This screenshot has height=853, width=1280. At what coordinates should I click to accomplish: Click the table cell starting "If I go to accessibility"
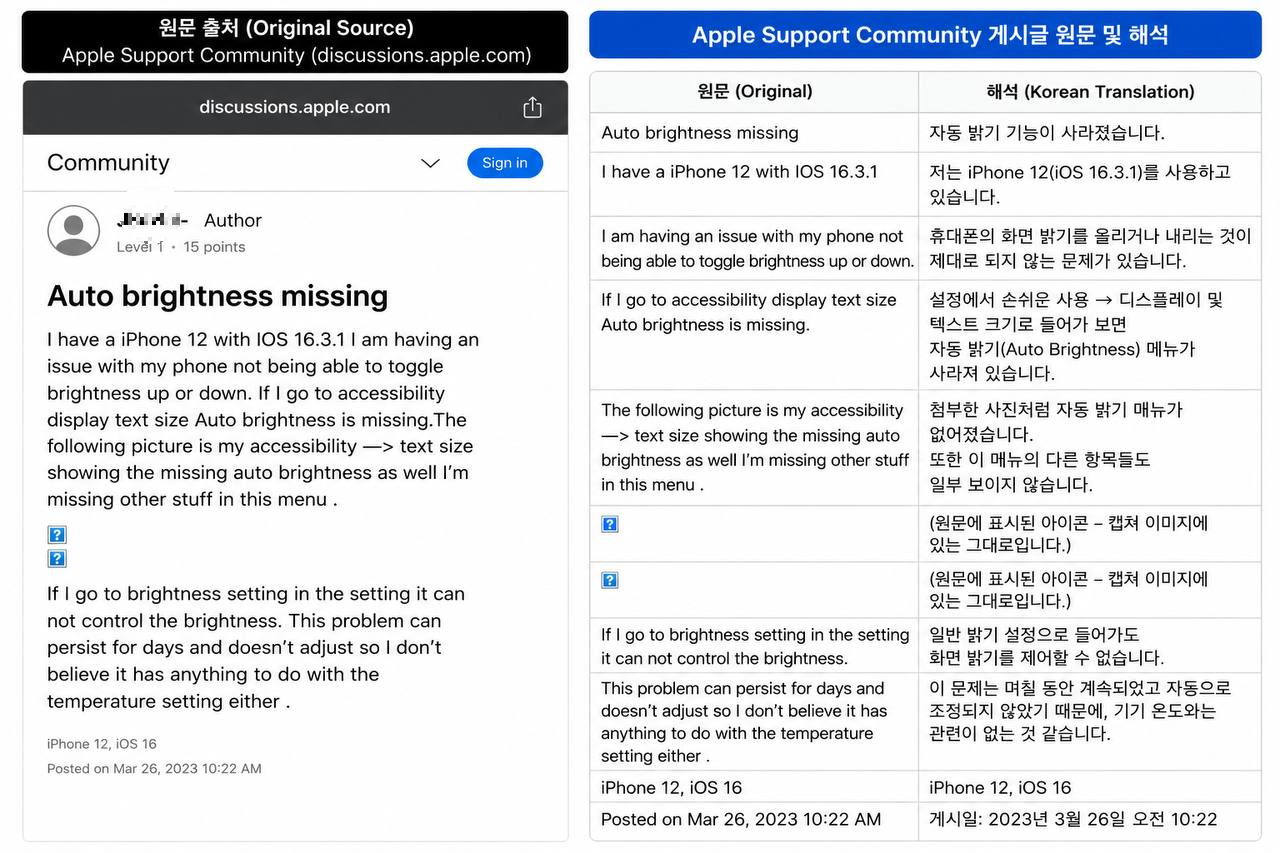click(754, 335)
